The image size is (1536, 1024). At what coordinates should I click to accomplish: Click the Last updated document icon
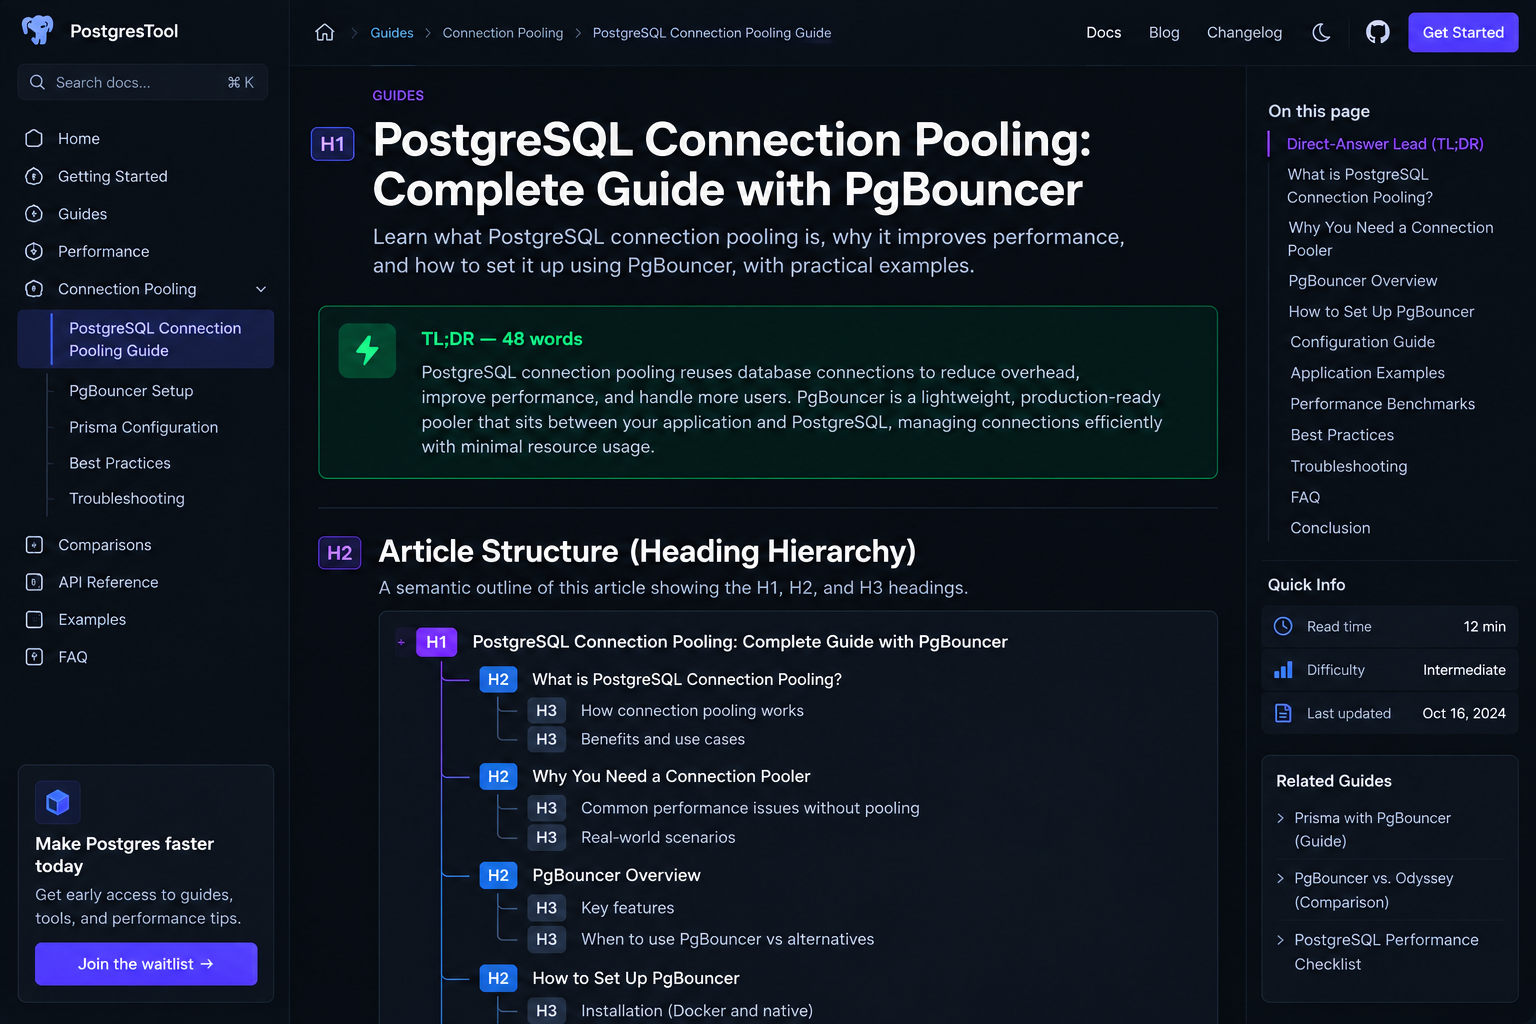[x=1283, y=713]
